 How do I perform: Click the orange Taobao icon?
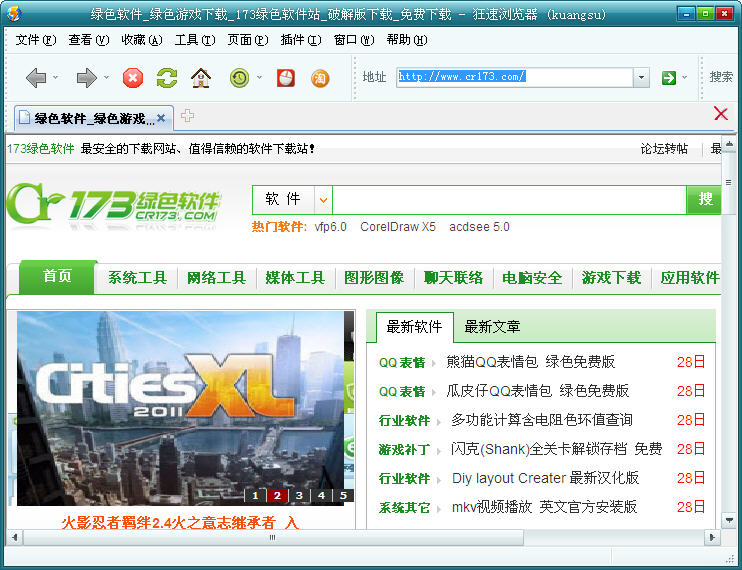[x=320, y=79]
